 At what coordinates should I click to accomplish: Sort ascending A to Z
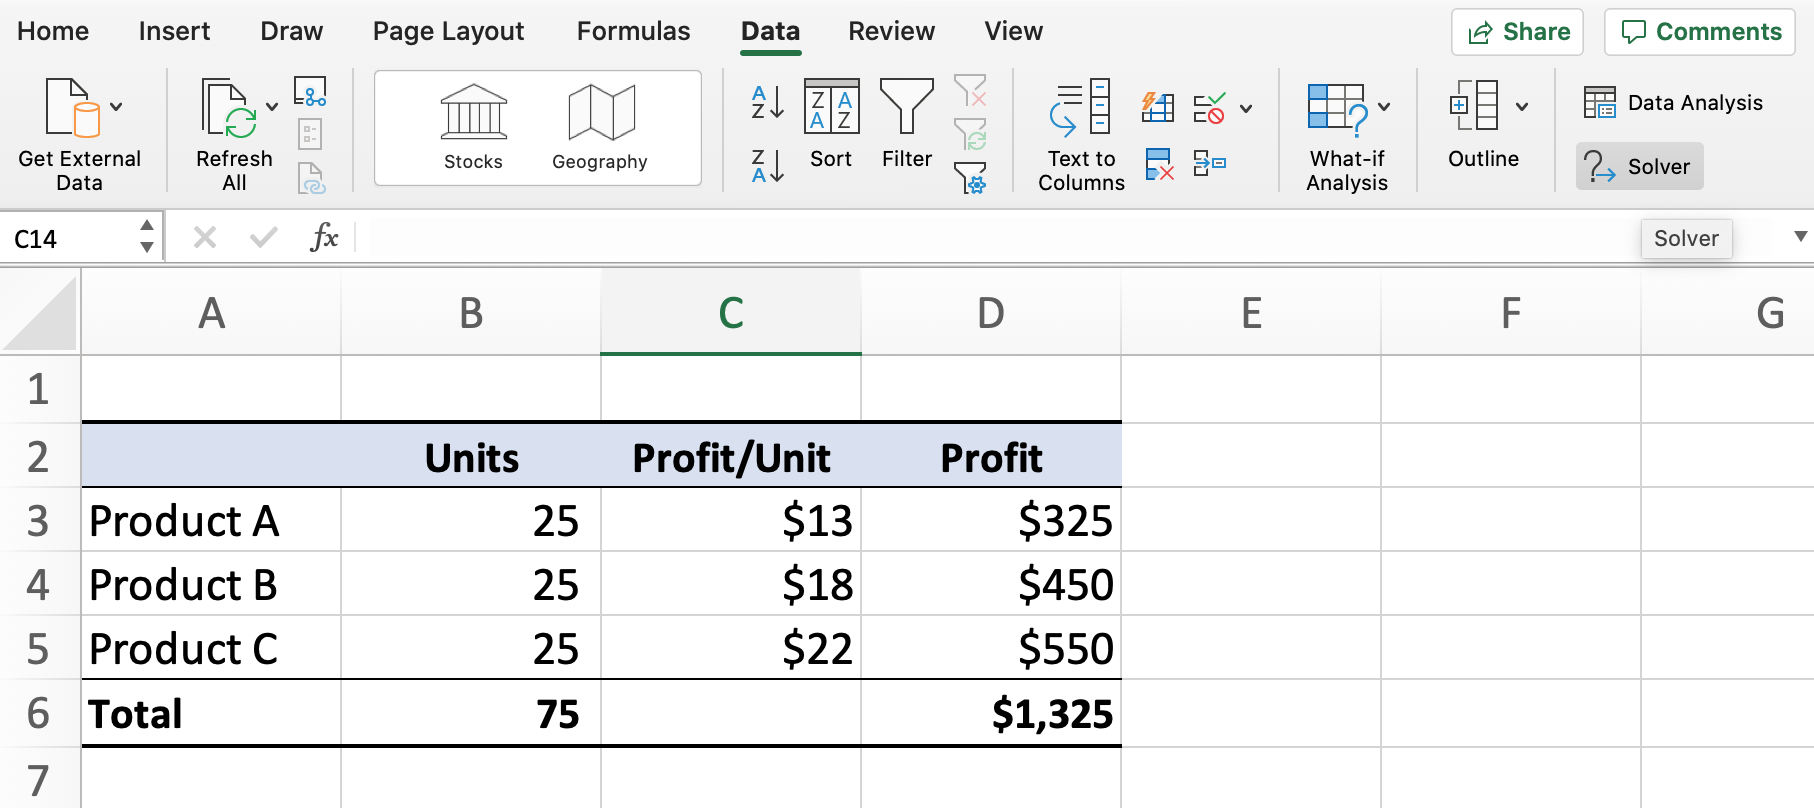point(767,102)
